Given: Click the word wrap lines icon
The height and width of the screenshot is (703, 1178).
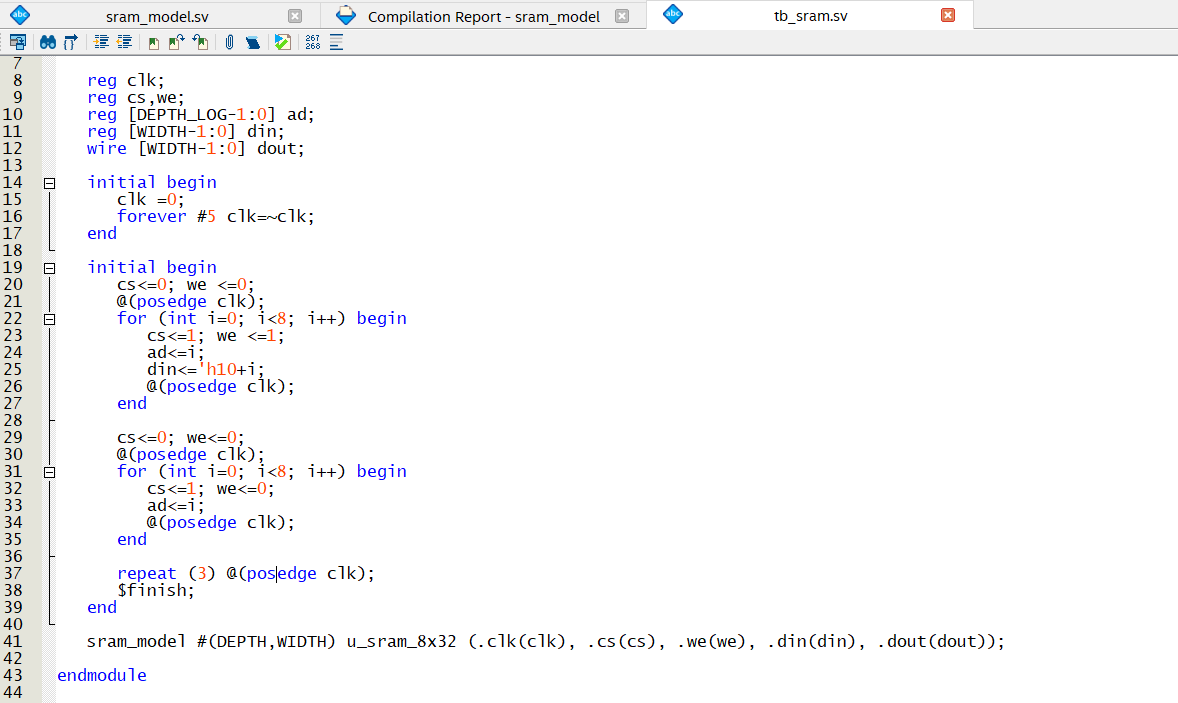Looking at the screenshot, I should (x=336, y=43).
